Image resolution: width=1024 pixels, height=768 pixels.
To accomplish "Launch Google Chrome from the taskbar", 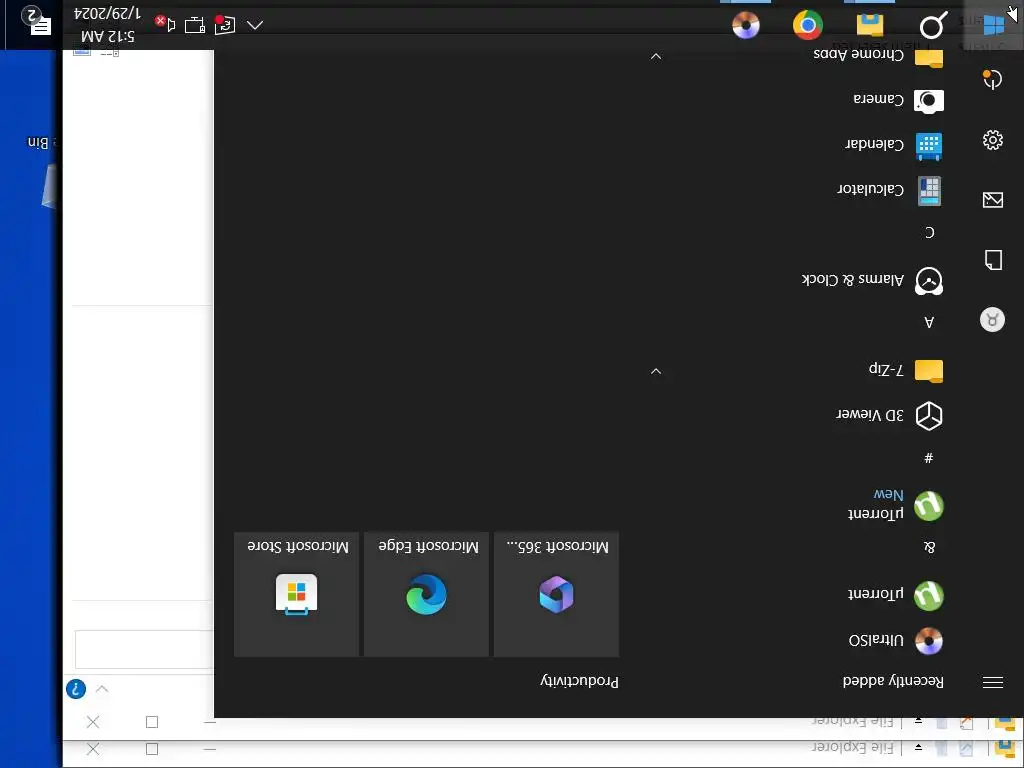I will coord(808,25).
